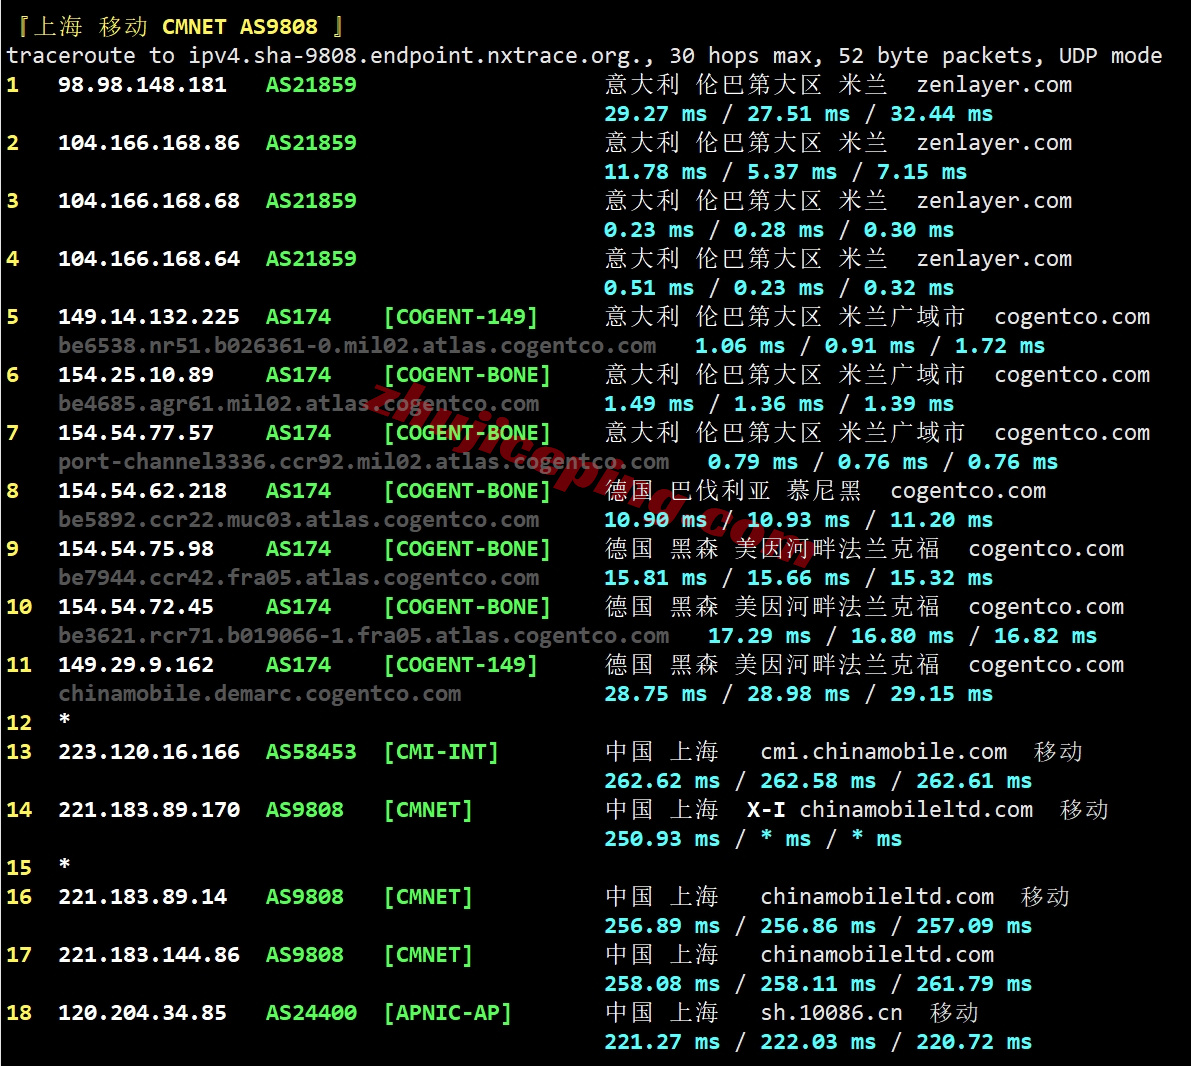Click latency 11.78 ms on hop 2
The height and width of the screenshot is (1066, 1191).
click(x=656, y=172)
